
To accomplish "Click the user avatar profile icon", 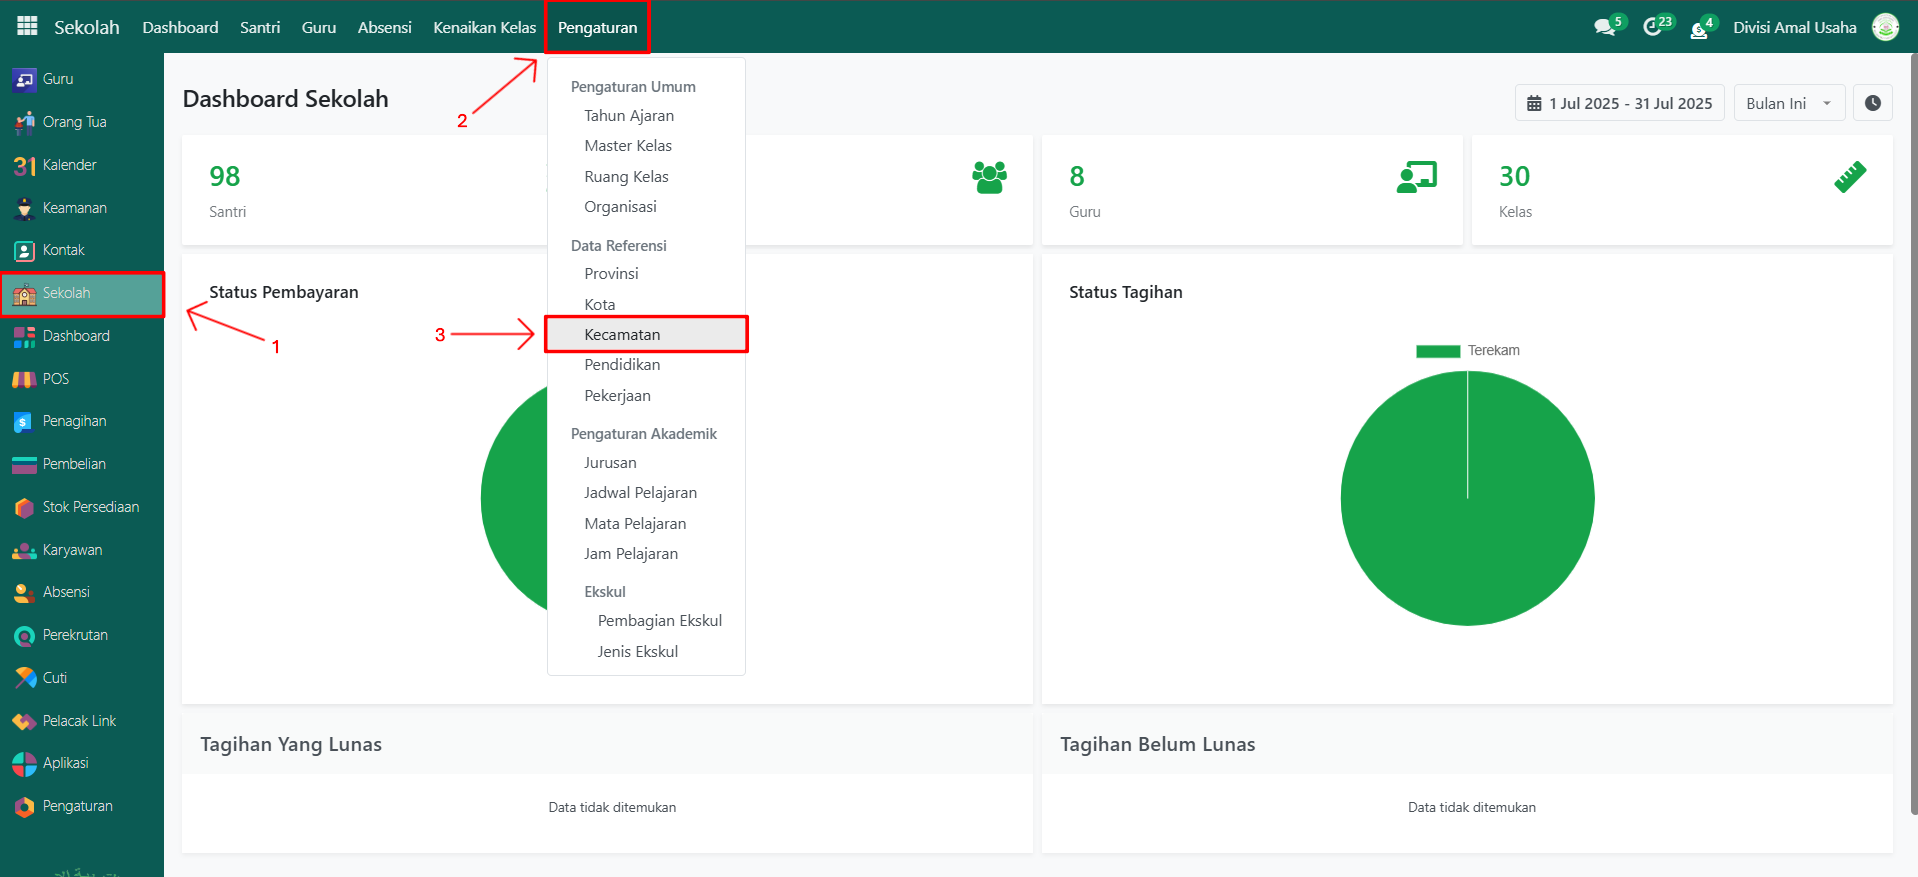I will pos(1885,28).
